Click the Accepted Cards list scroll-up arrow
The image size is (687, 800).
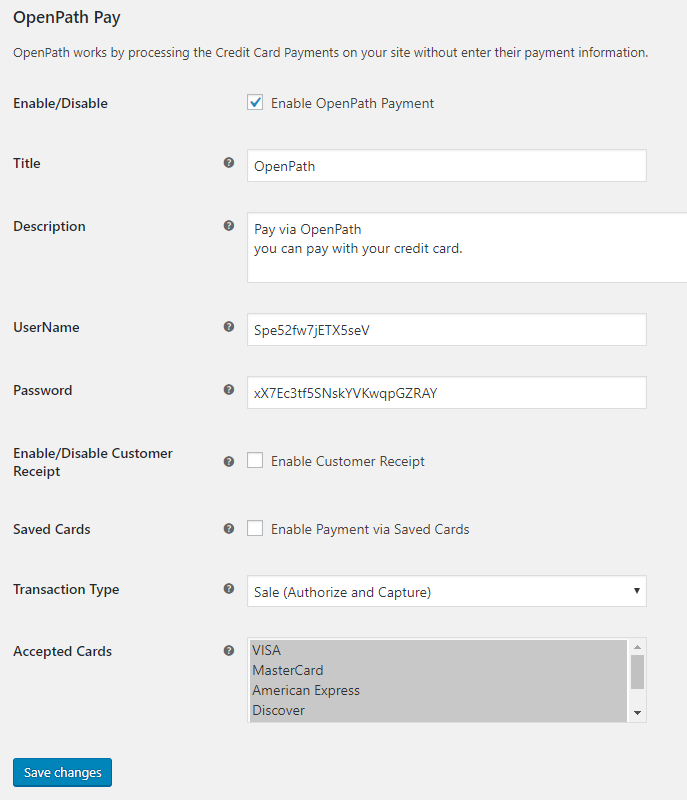(638, 647)
